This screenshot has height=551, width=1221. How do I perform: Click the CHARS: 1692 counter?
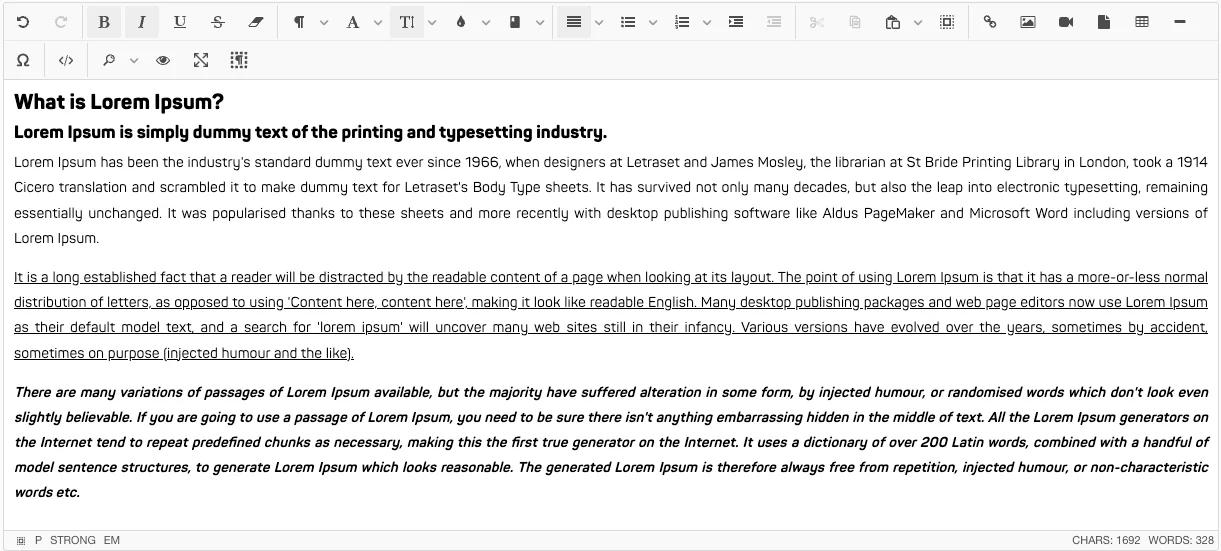pyautogui.click(x=1106, y=541)
